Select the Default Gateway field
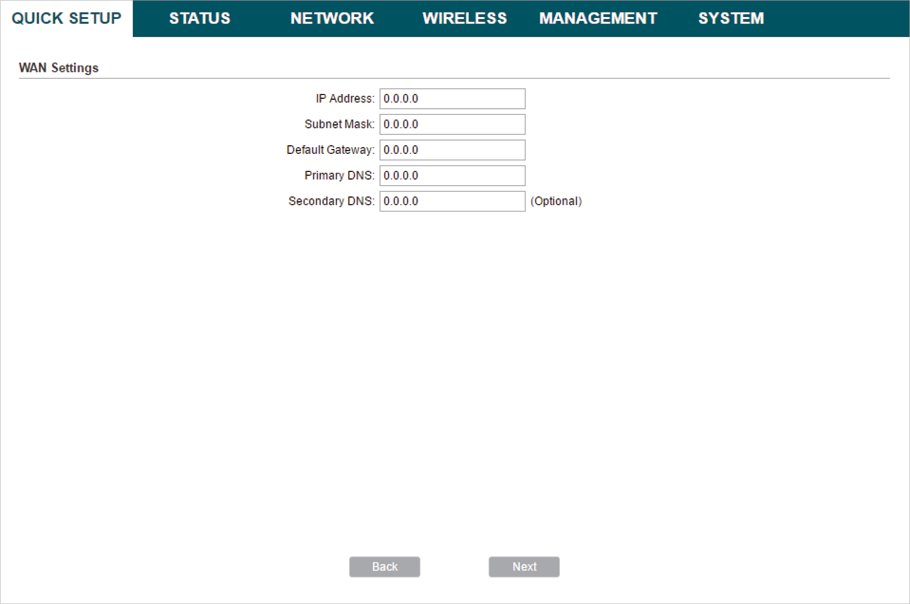This screenshot has width=910, height=604. tap(453, 150)
